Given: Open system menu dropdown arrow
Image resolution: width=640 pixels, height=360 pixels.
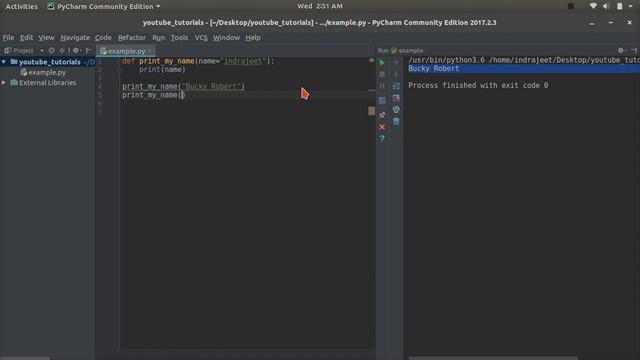Looking at the screenshot, I should [631, 6].
